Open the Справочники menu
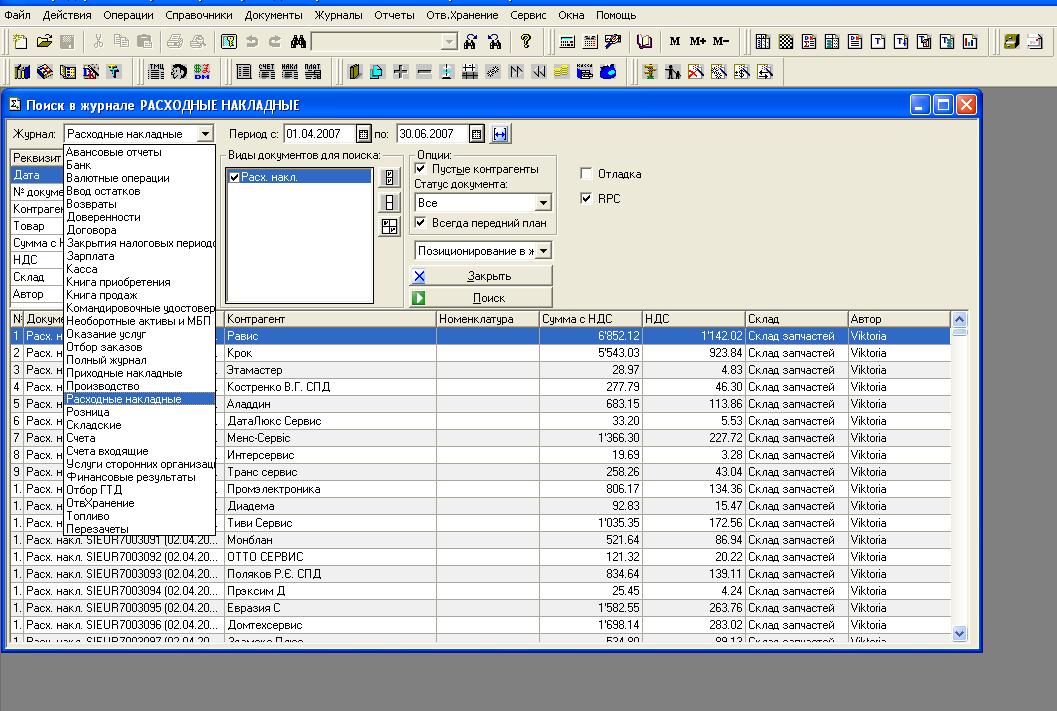1057x711 pixels. coord(198,16)
